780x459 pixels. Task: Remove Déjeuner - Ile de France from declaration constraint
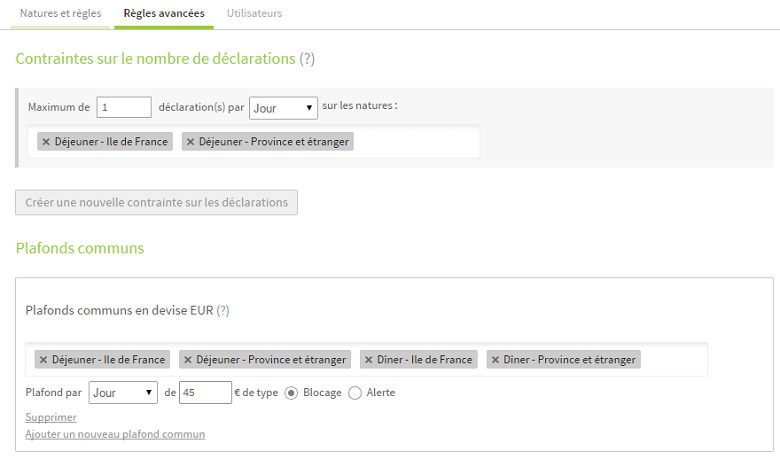click(46, 142)
